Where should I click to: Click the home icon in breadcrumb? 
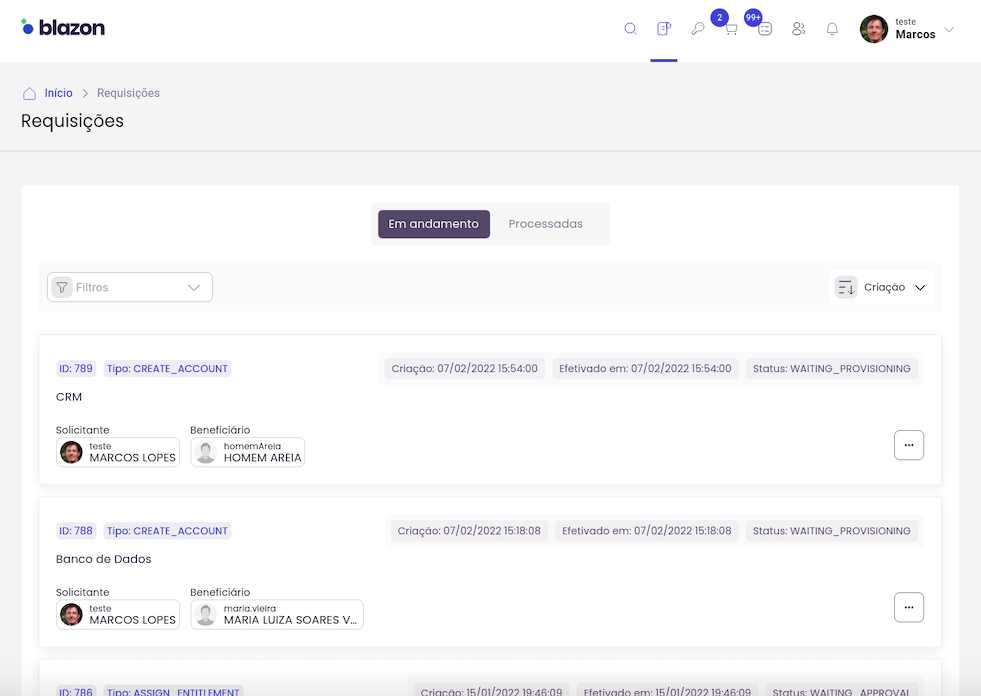pyautogui.click(x=30, y=93)
